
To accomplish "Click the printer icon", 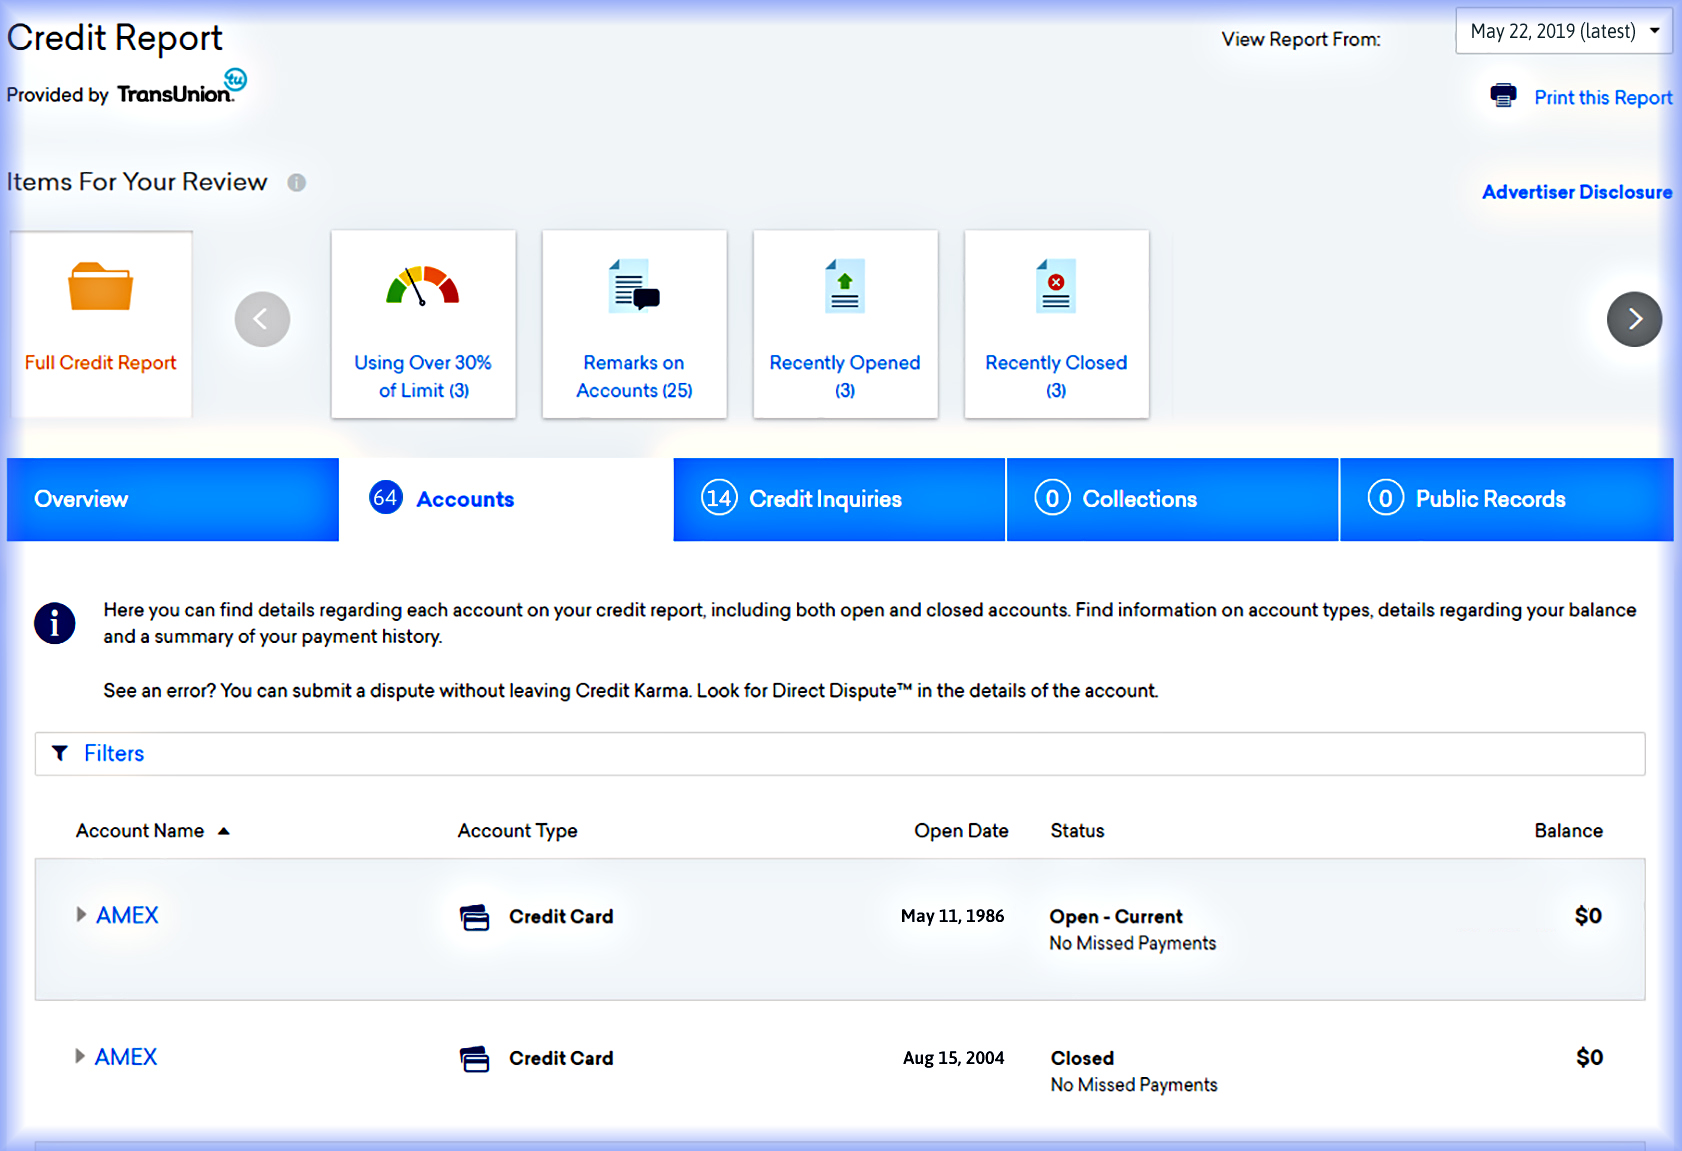I will (x=1503, y=96).
